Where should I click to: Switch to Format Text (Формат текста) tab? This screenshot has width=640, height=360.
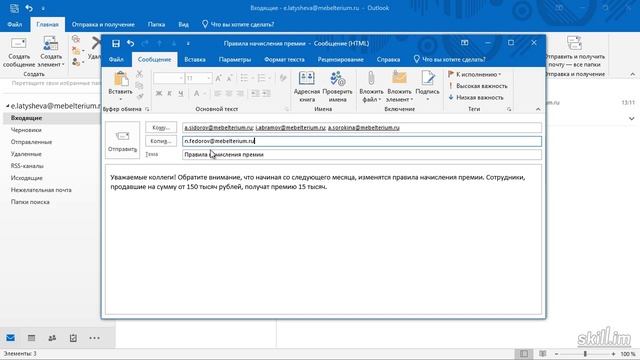[284, 60]
